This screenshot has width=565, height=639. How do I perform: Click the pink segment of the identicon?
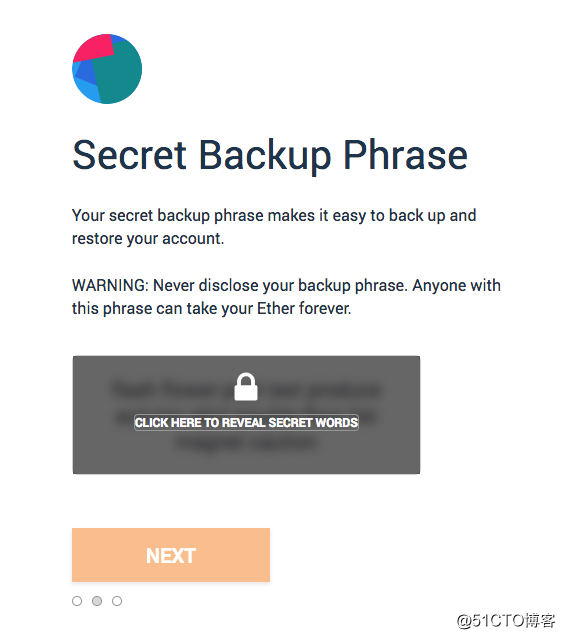click(x=93, y=47)
